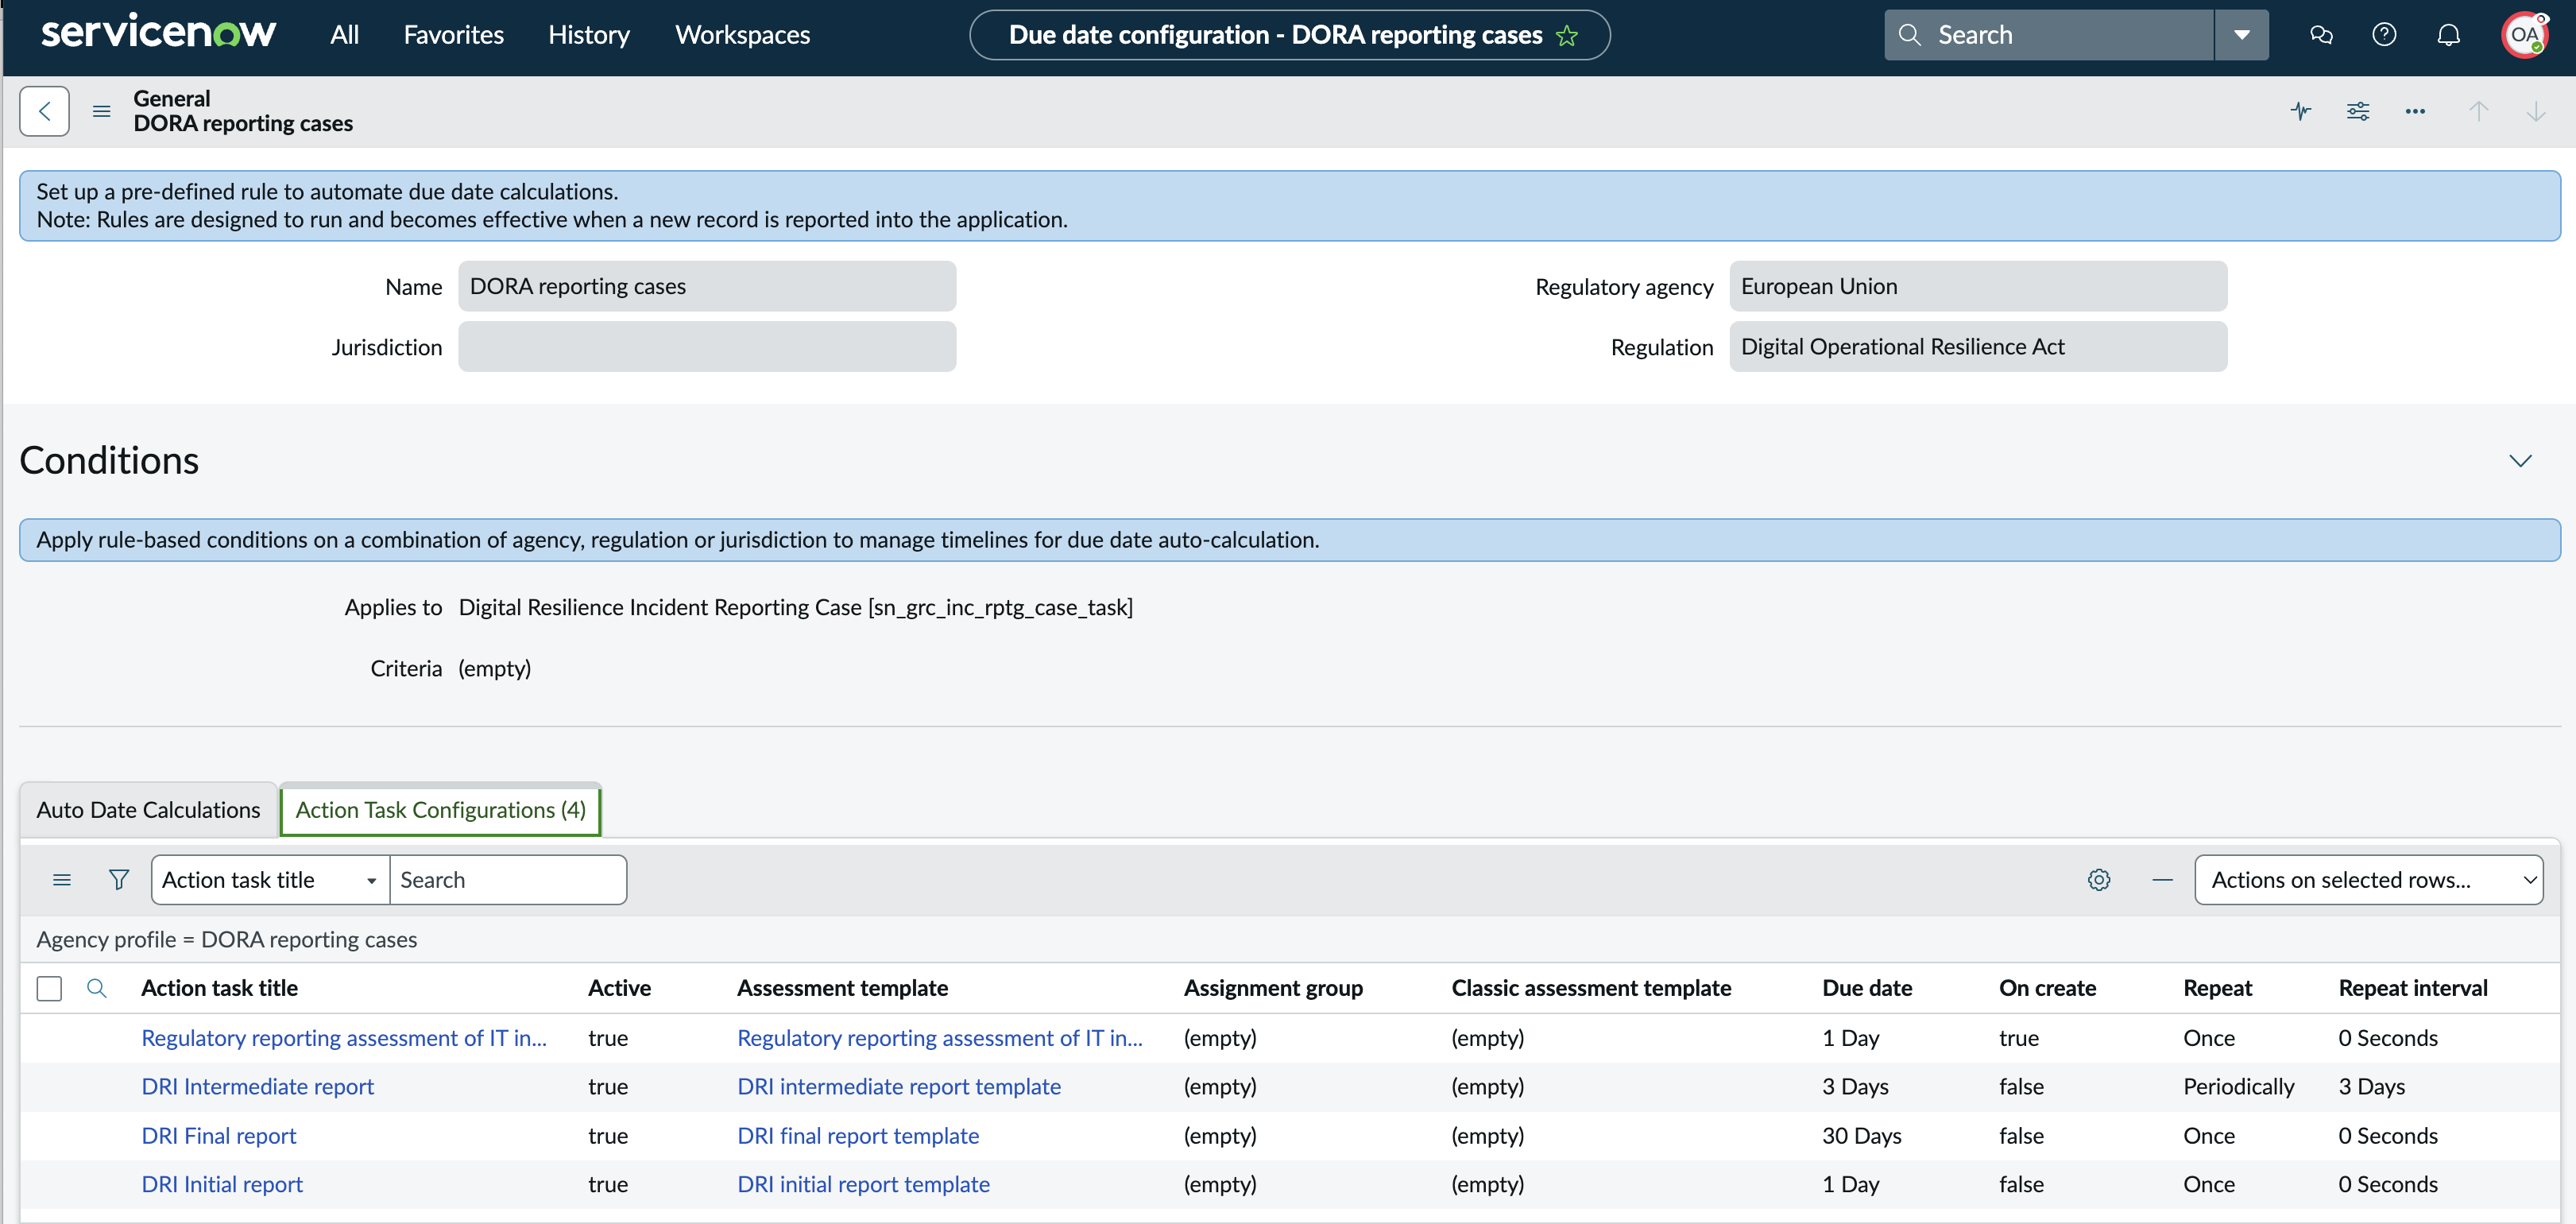Open the list controls hamburger menu
Viewport: 2576px width, 1224px height.
pos(62,880)
